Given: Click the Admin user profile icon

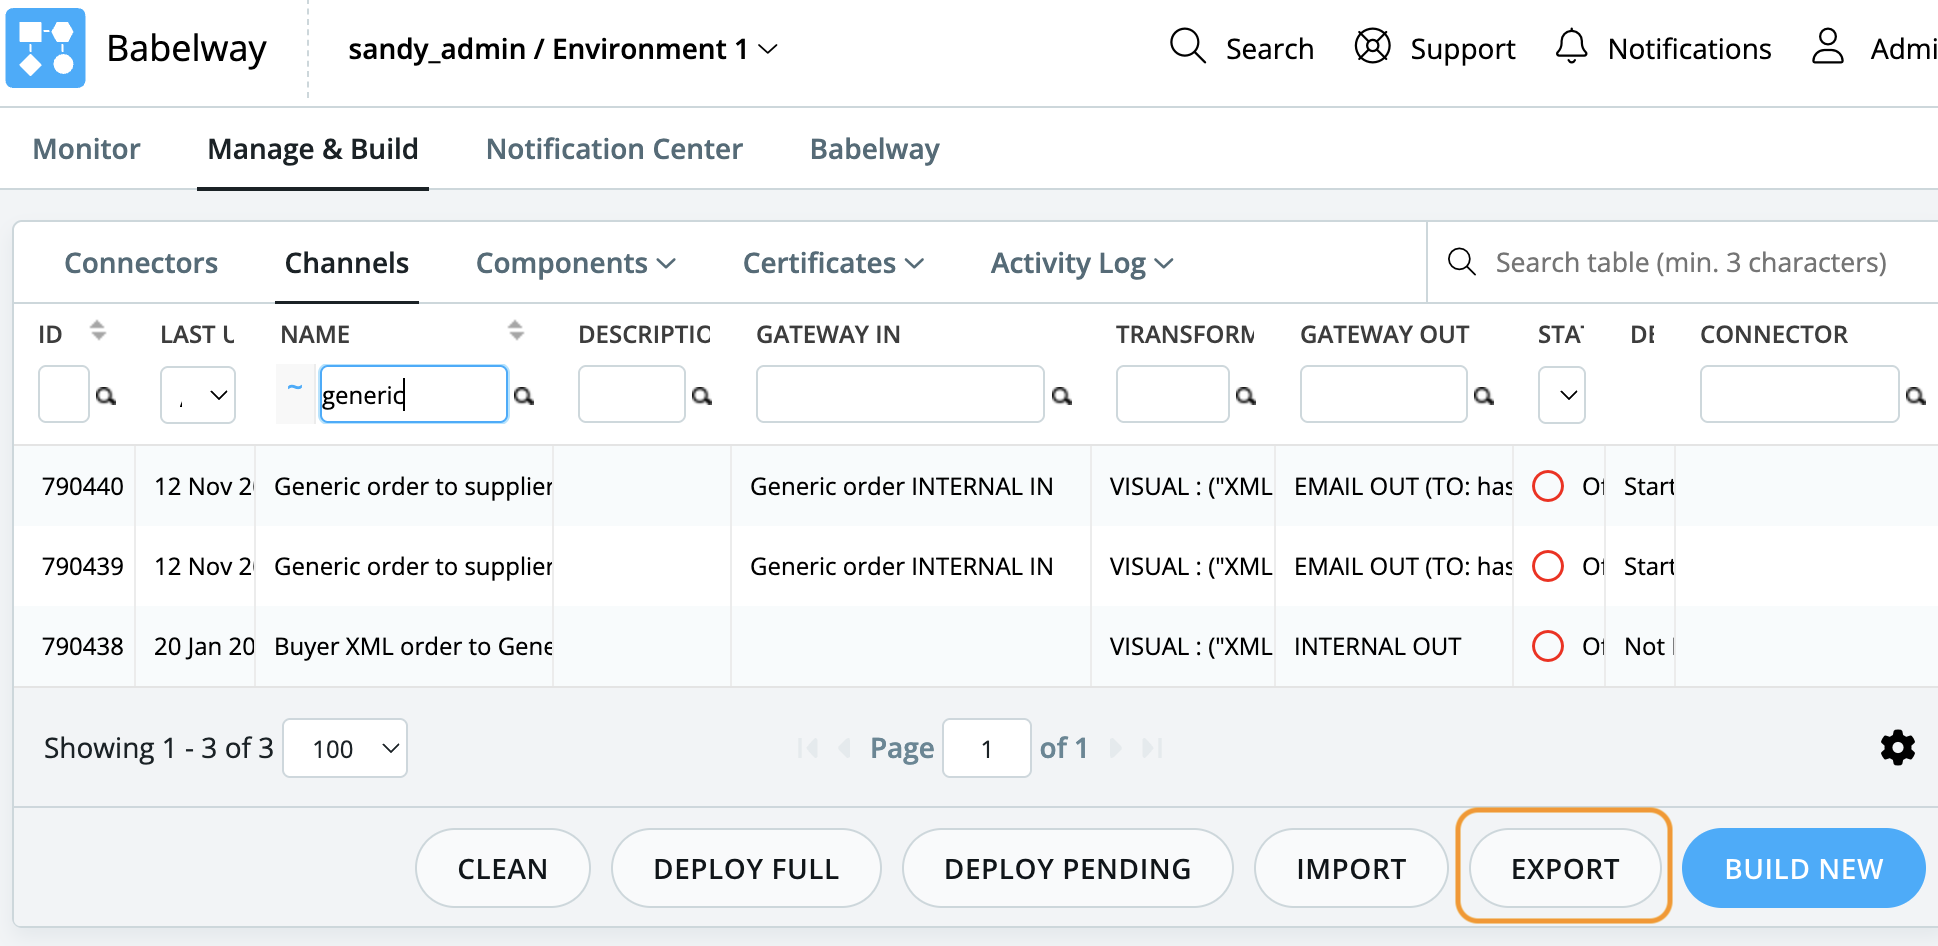Looking at the screenshot, I should [x=1828, y=46].
